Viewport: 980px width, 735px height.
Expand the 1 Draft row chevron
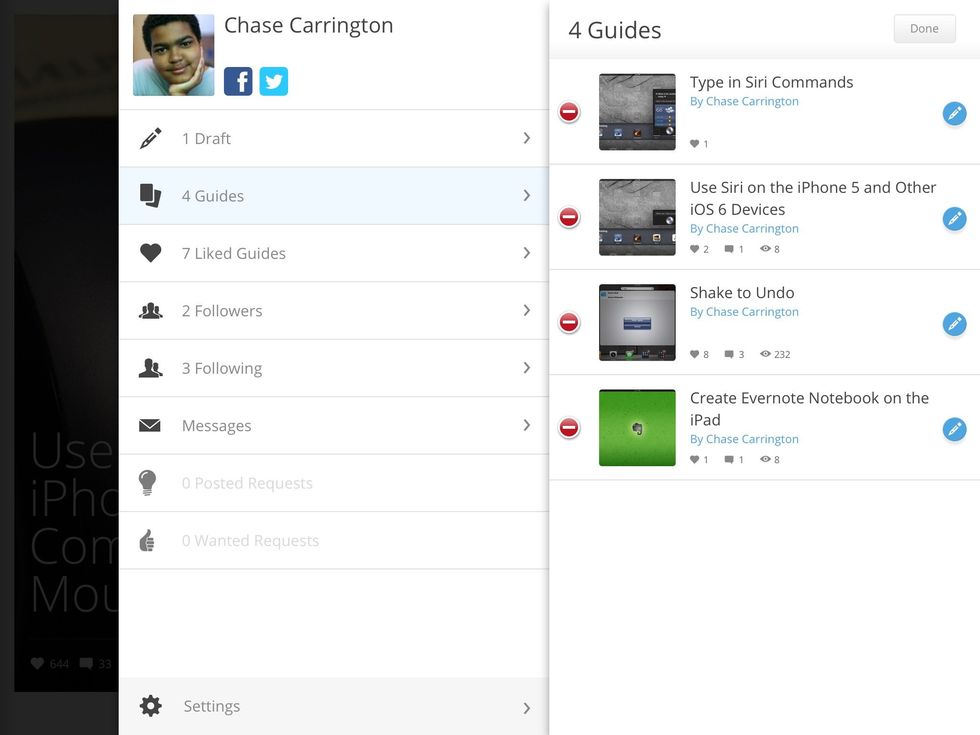(x=526, y=138)
